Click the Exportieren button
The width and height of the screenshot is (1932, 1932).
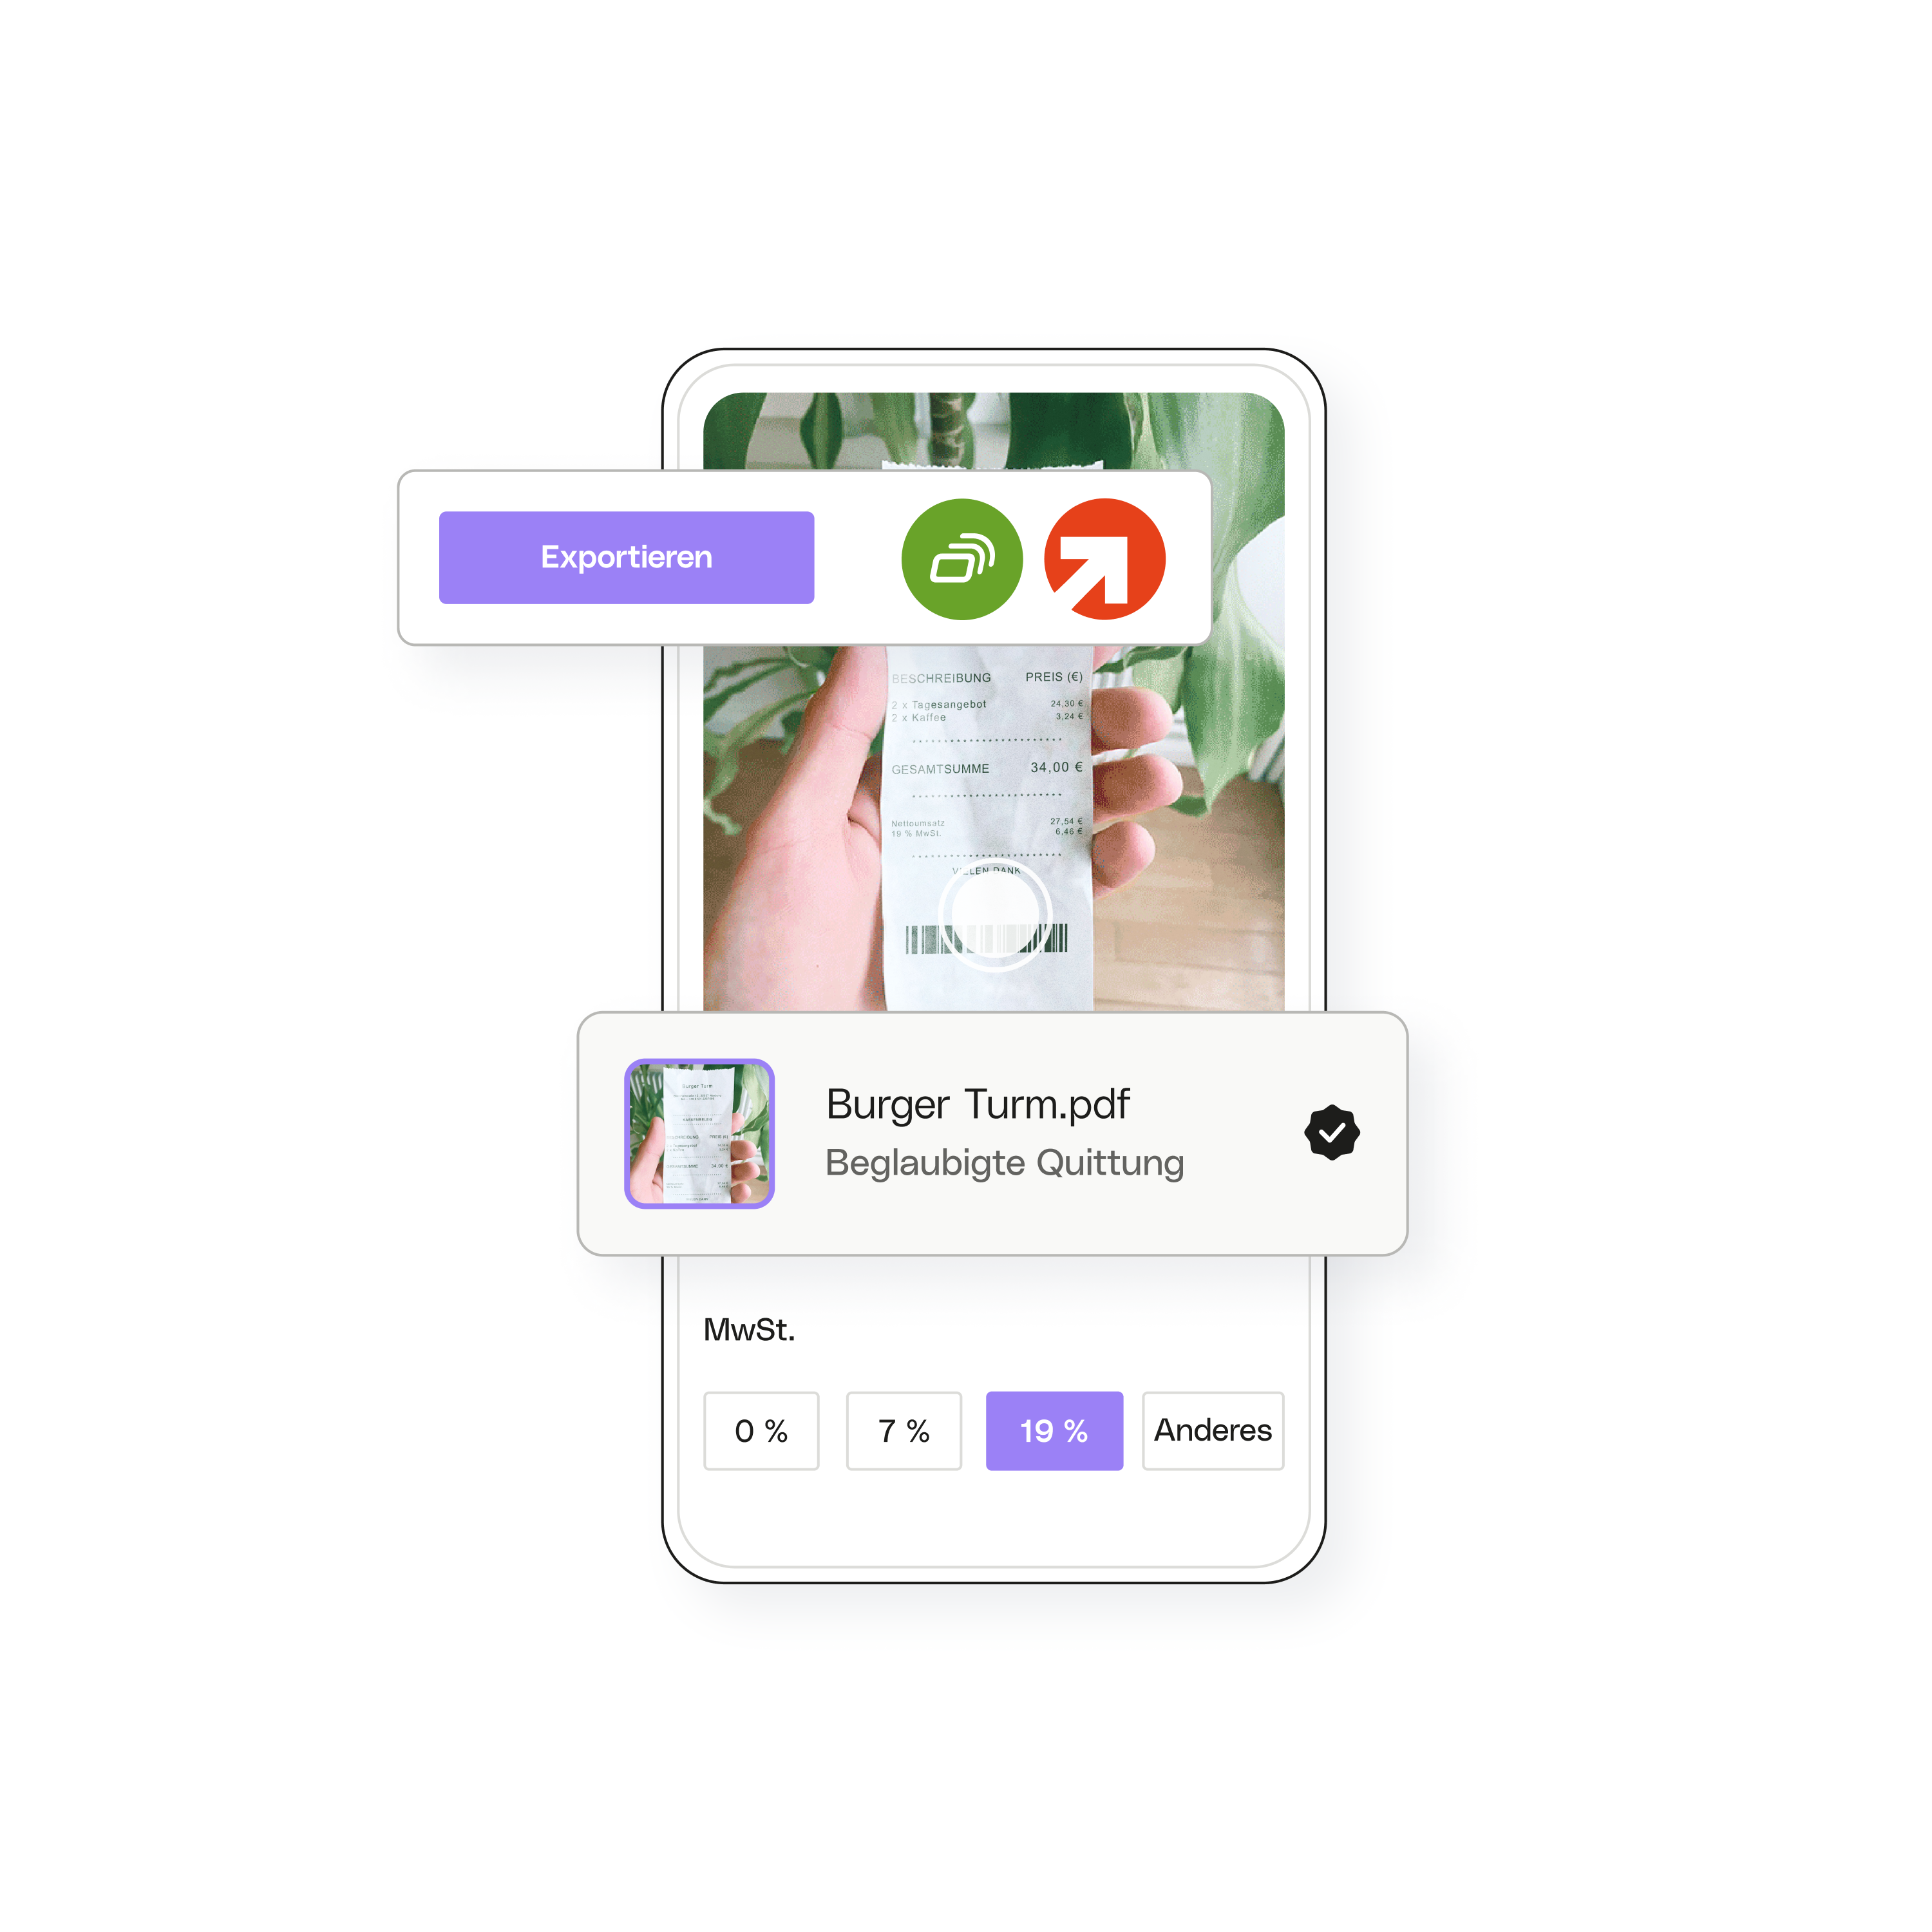(626, 557)
